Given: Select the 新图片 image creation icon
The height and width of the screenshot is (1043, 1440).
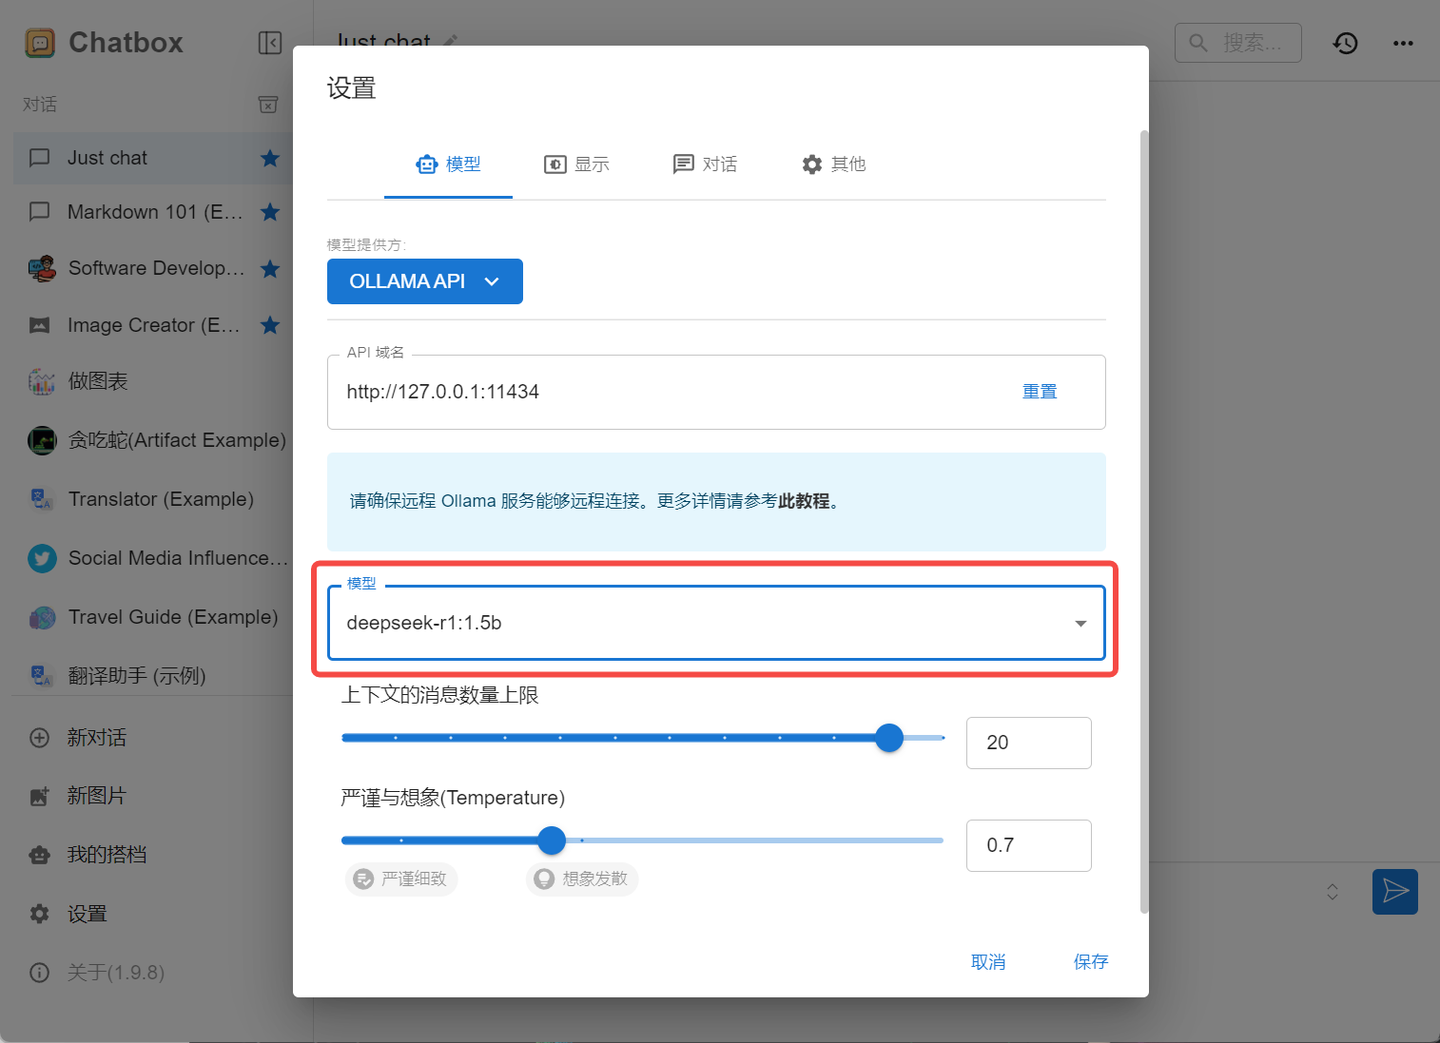Looking at the screenshot, I should click(39, 796).
